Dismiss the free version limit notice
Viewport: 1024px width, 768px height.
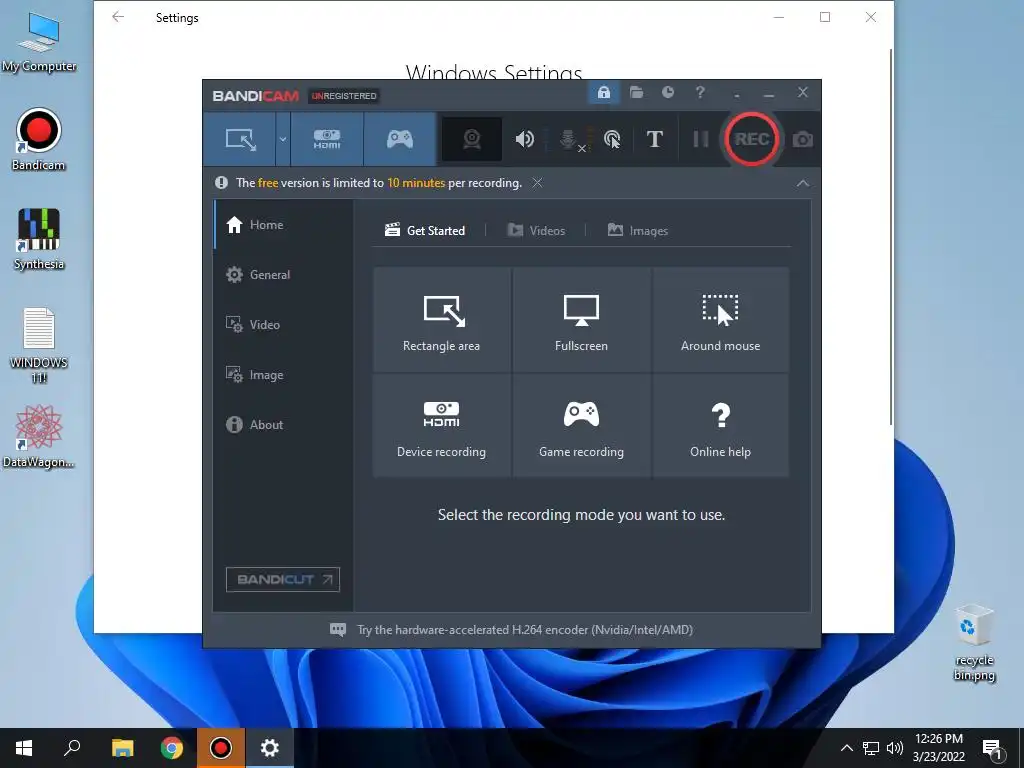click(x=537, y=183)
